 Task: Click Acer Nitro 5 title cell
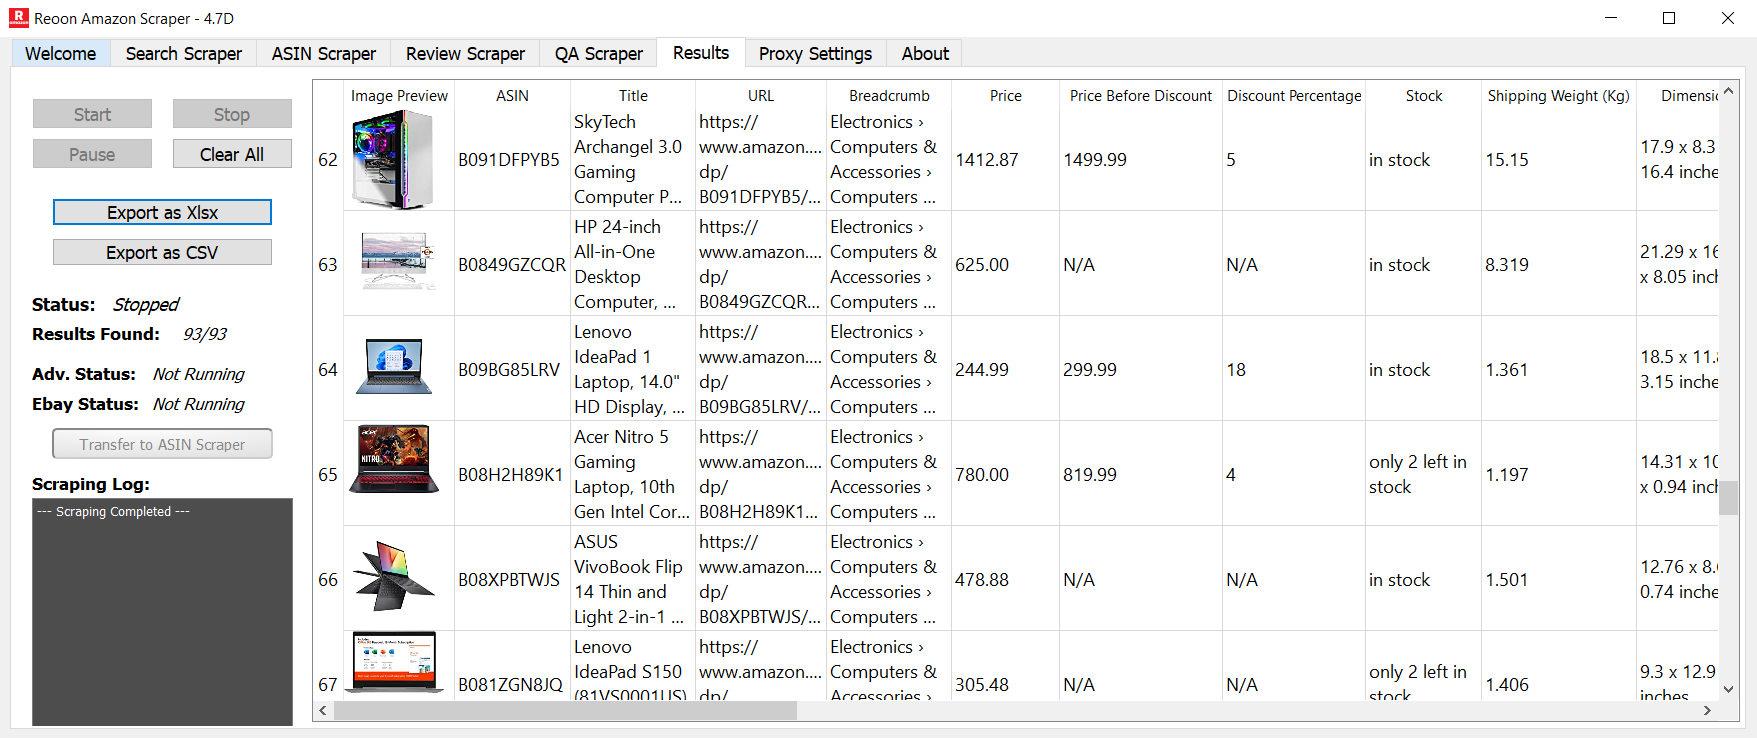coord(633,475)
